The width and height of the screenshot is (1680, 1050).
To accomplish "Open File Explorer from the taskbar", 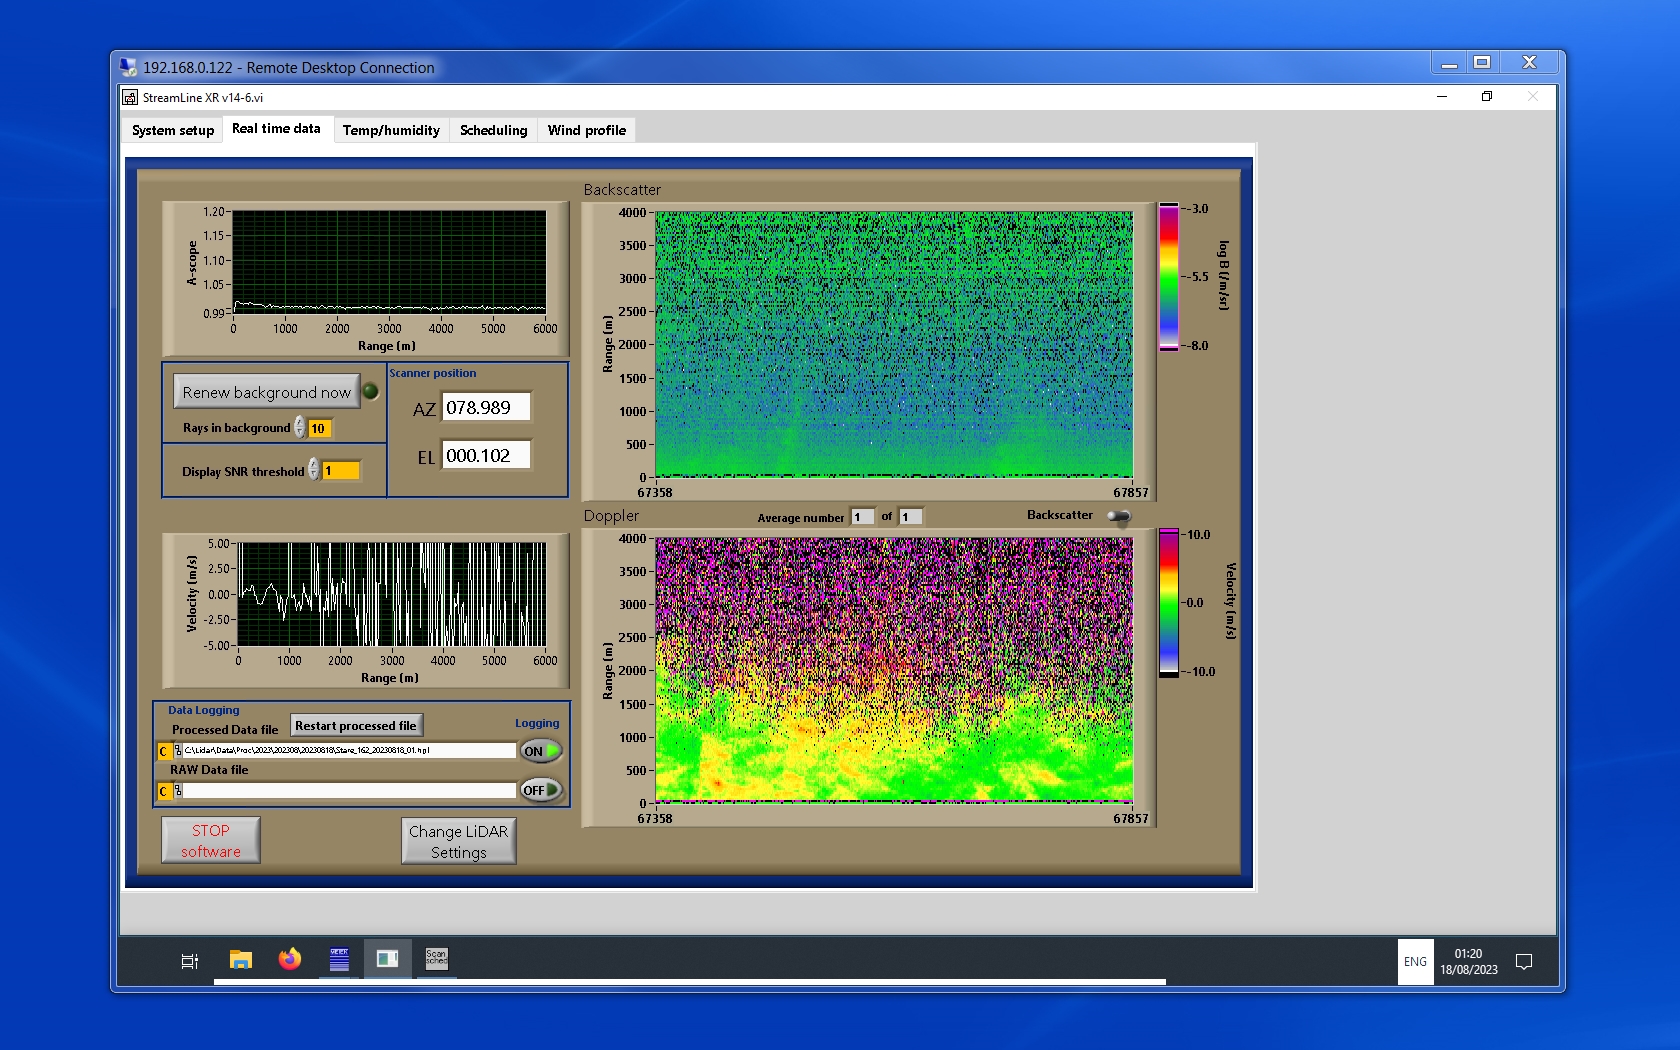I will click(x=240, y=960).
